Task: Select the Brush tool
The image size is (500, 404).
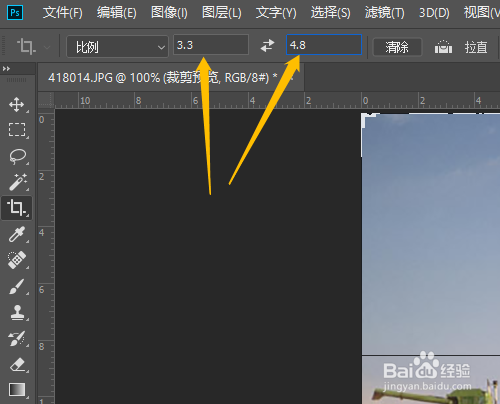Action: click(x=17, y=286)
